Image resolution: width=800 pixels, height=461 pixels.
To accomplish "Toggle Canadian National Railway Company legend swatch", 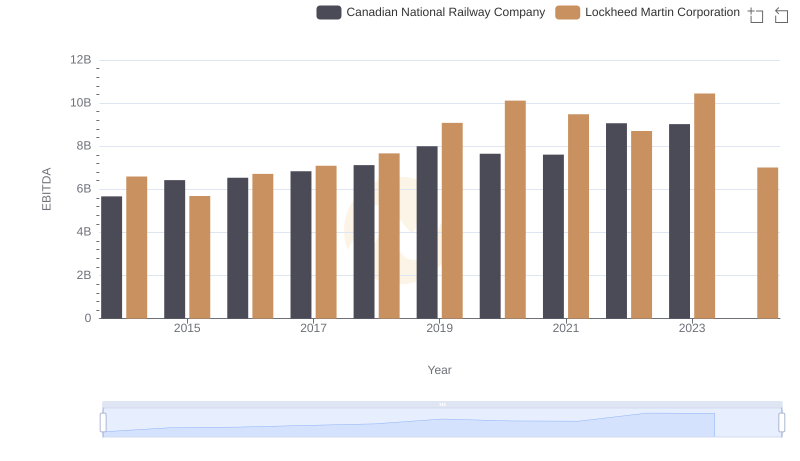I will point(329,12).
